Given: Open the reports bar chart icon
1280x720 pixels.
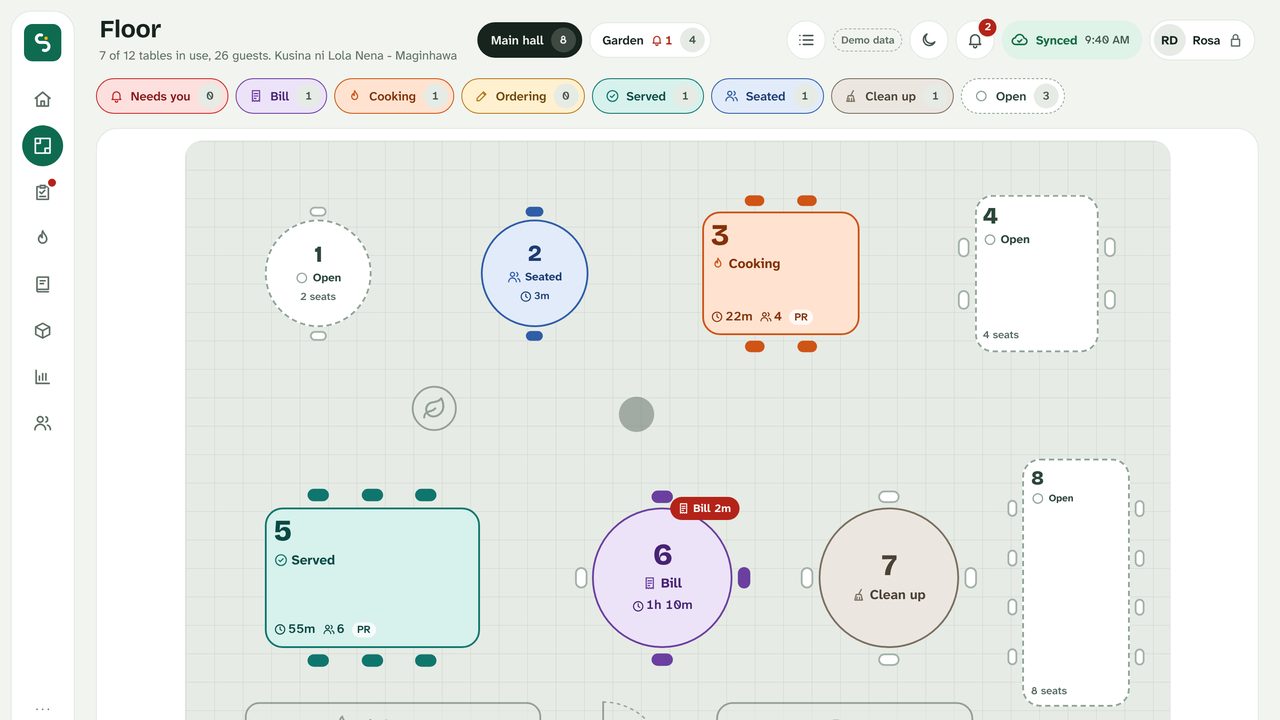Looking at the screenshot, I should pos(42,377).
